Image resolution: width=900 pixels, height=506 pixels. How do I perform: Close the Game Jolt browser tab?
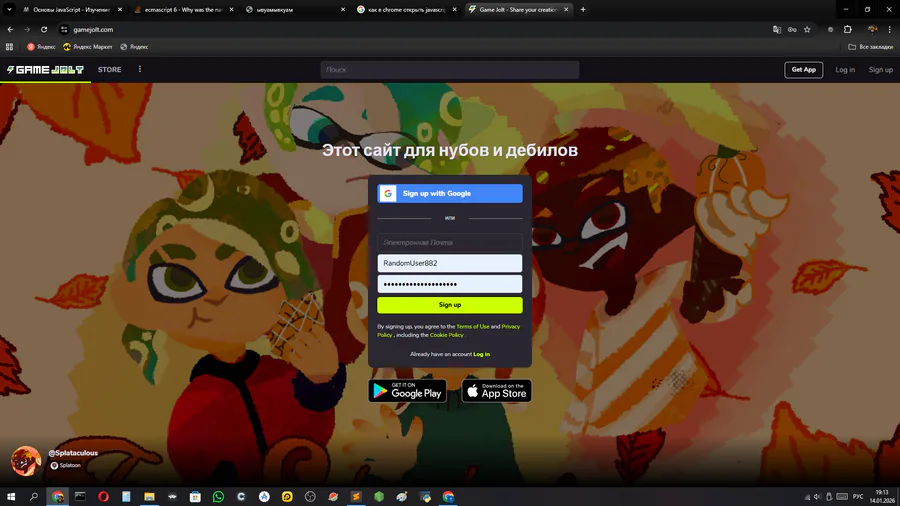(x=566, y=9)
